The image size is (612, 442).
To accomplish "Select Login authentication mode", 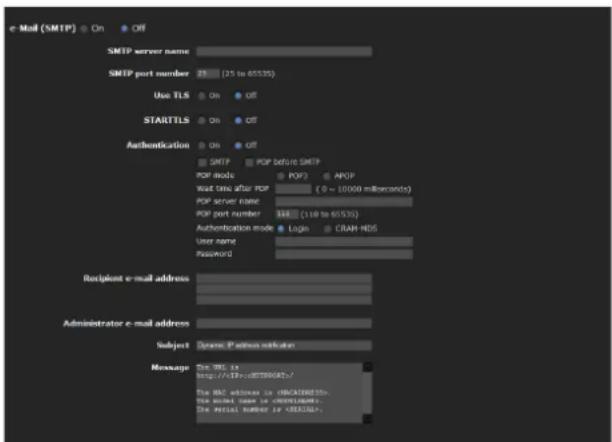I will 281,229.
